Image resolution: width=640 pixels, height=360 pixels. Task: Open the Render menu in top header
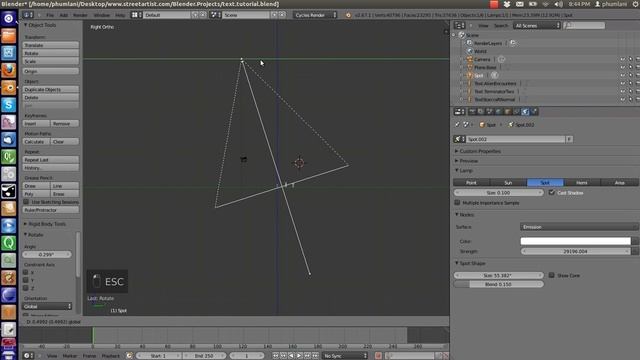point(80,15)
